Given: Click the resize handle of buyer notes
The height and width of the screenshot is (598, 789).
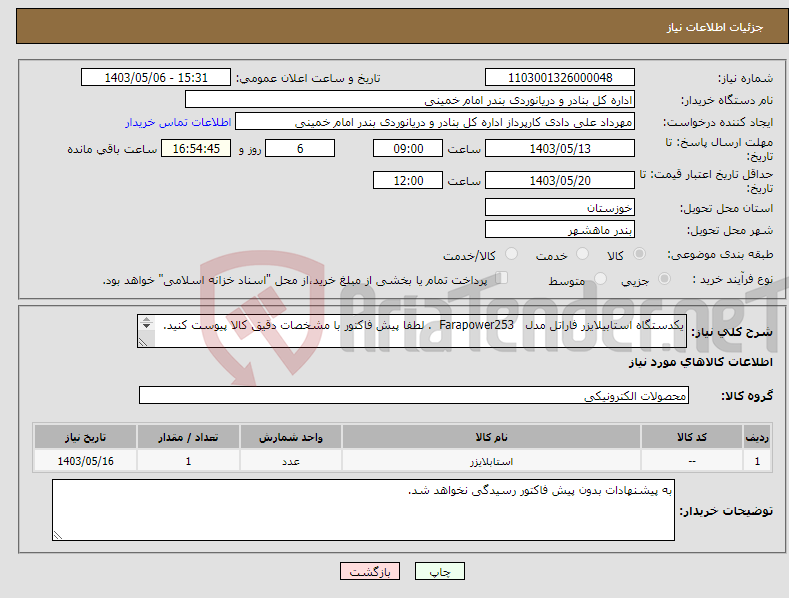Looking at the screenshot, I should [58, 536].
